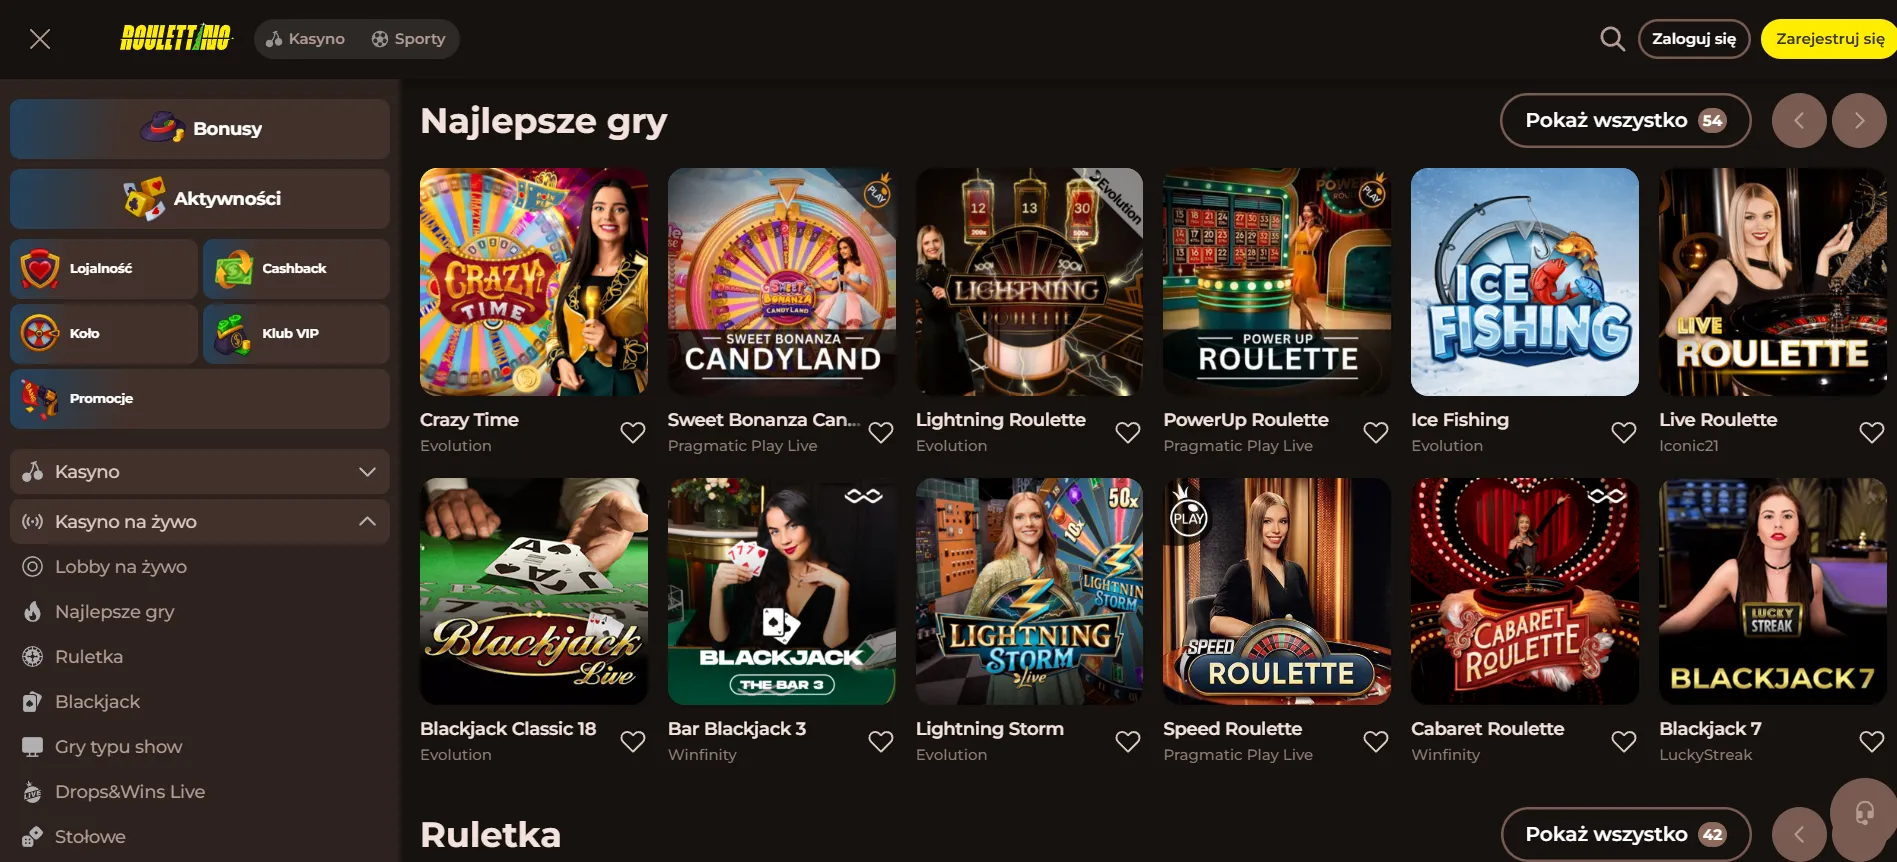Open the Cashback tile
The image size is (1897, 862).
296,268
